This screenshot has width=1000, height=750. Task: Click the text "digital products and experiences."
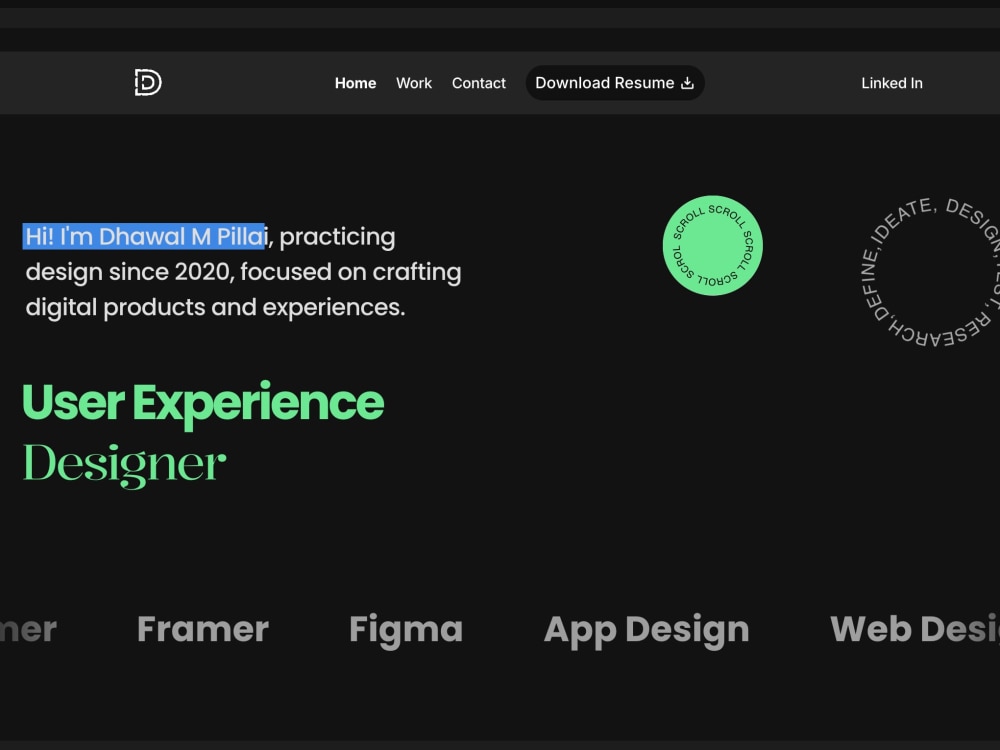[x=216, y=307]
